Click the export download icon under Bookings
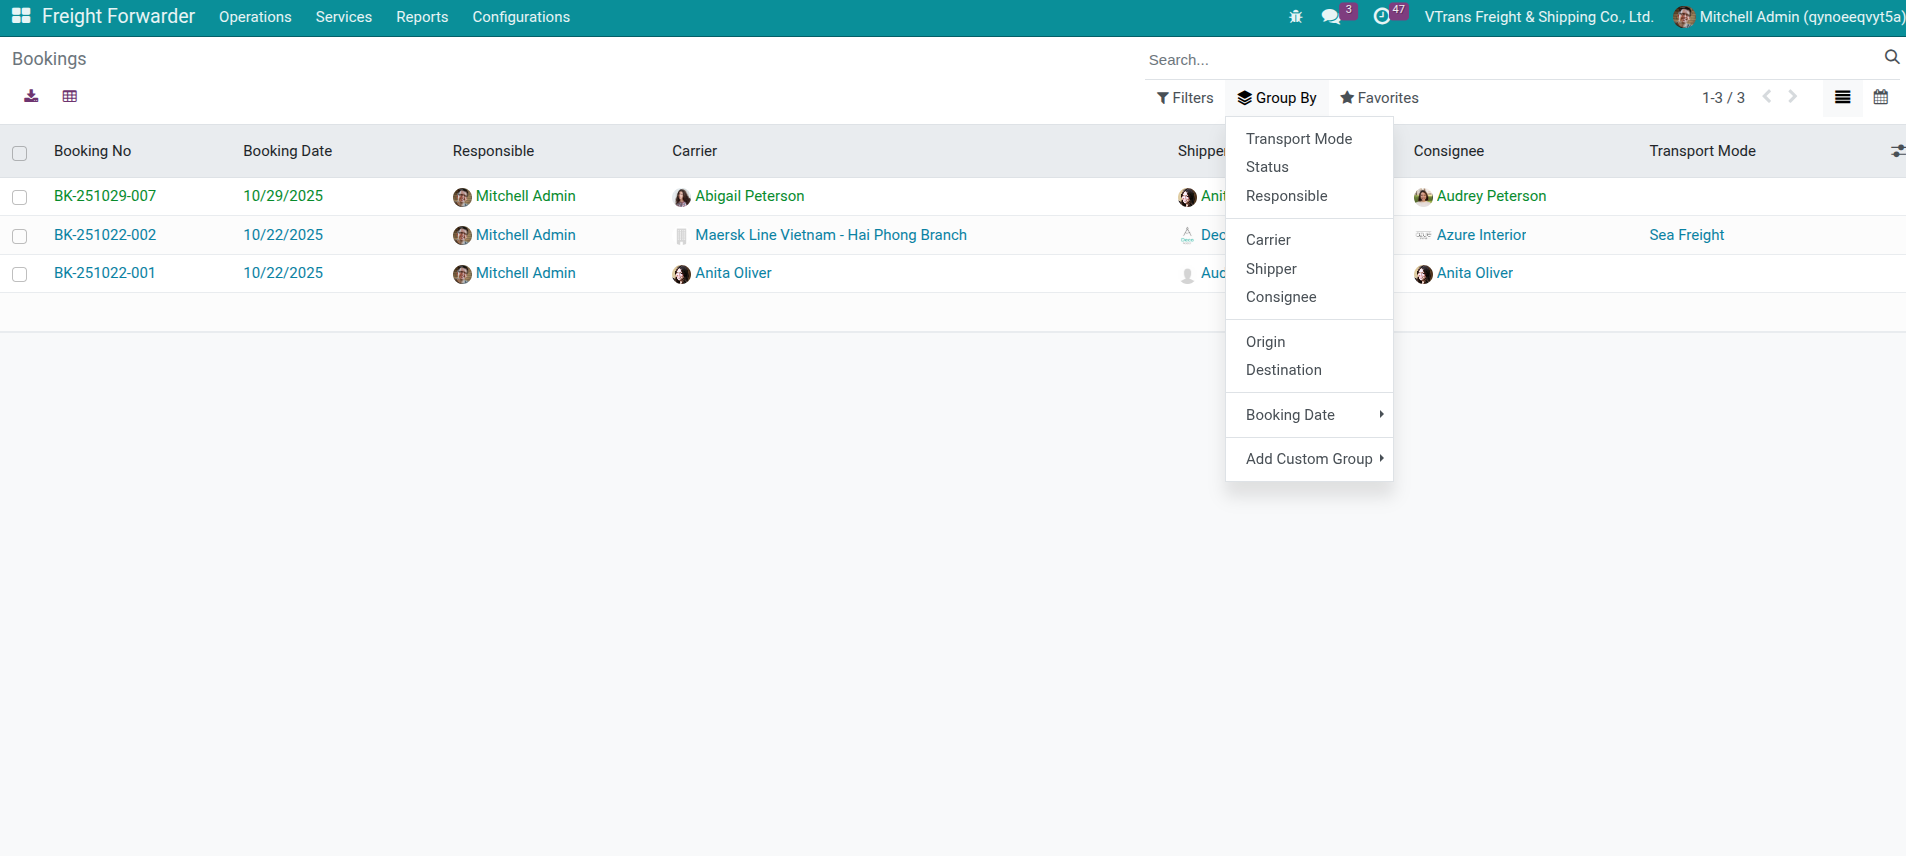The image size is (1906, 856). (31, 96)
